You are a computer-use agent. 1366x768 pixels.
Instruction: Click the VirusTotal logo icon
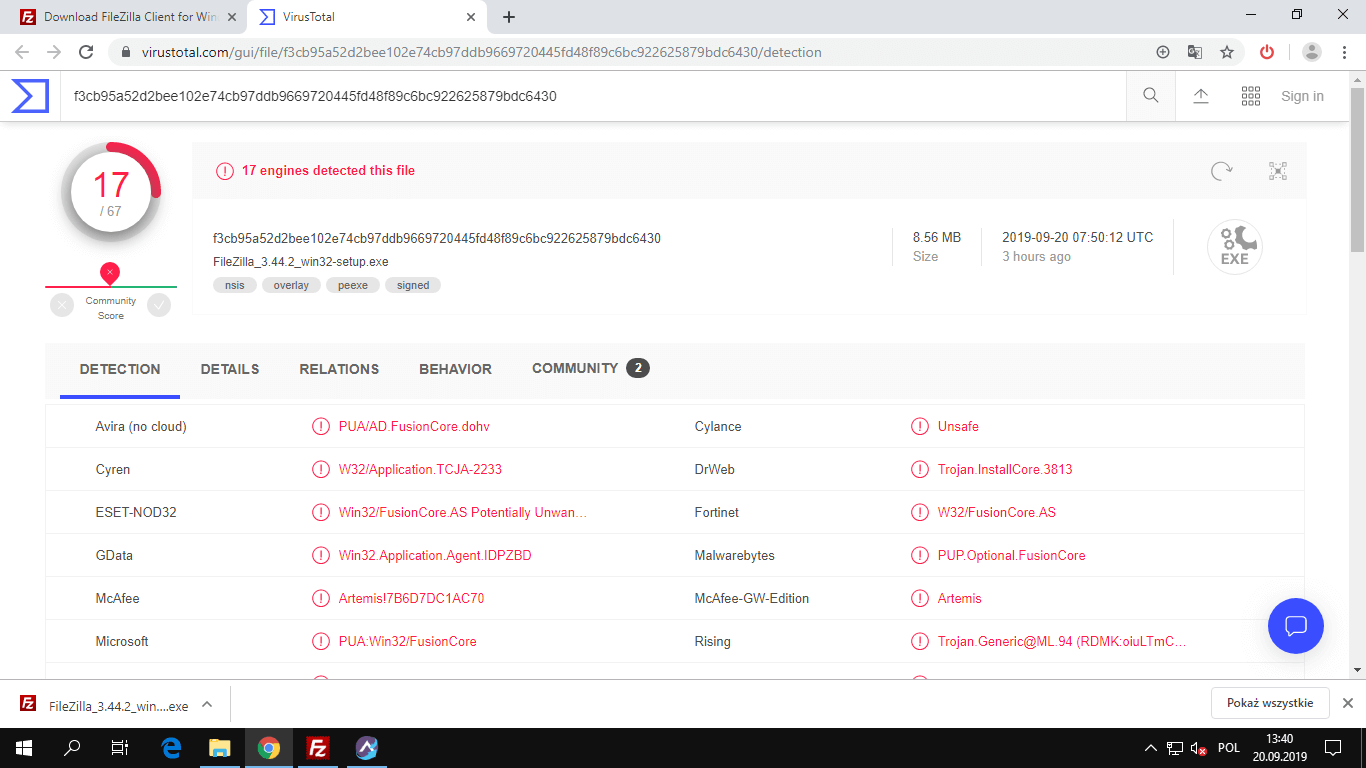(x=30, y=96)
